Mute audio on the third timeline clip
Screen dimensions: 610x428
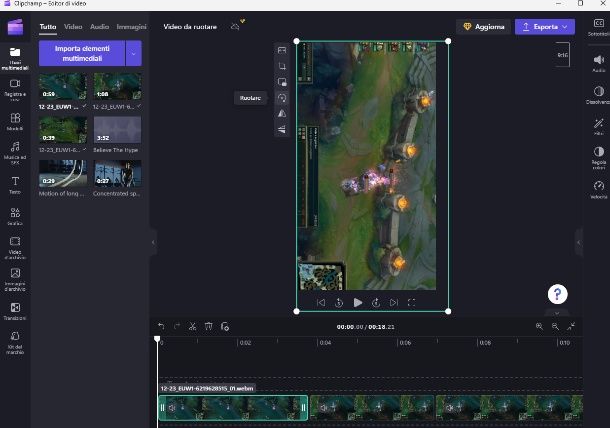pos(450,407)
